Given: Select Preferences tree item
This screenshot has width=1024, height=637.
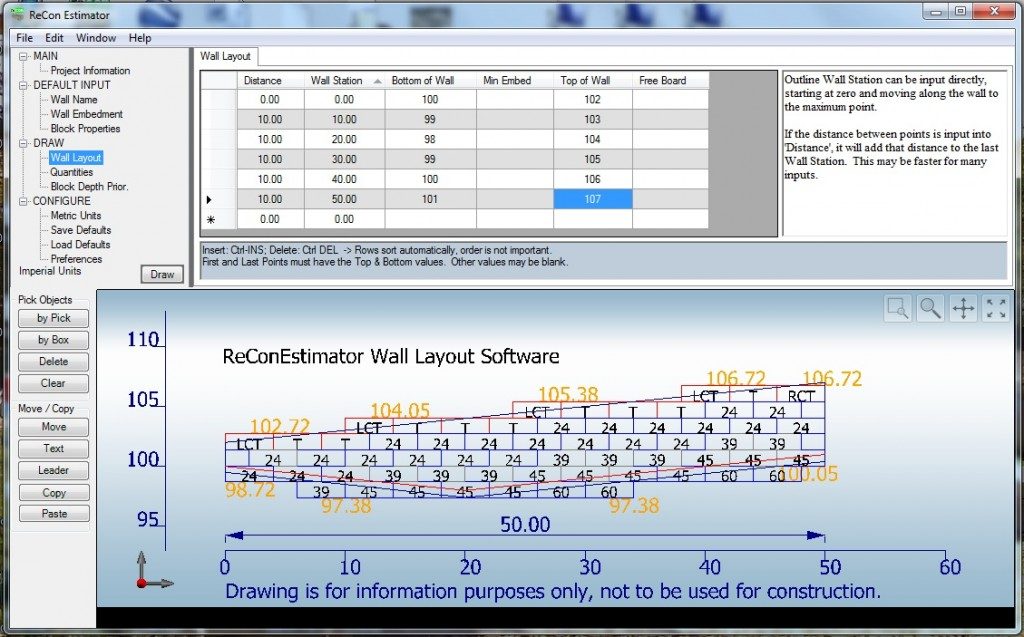Looking at the screenshot, I should point(76,259).
